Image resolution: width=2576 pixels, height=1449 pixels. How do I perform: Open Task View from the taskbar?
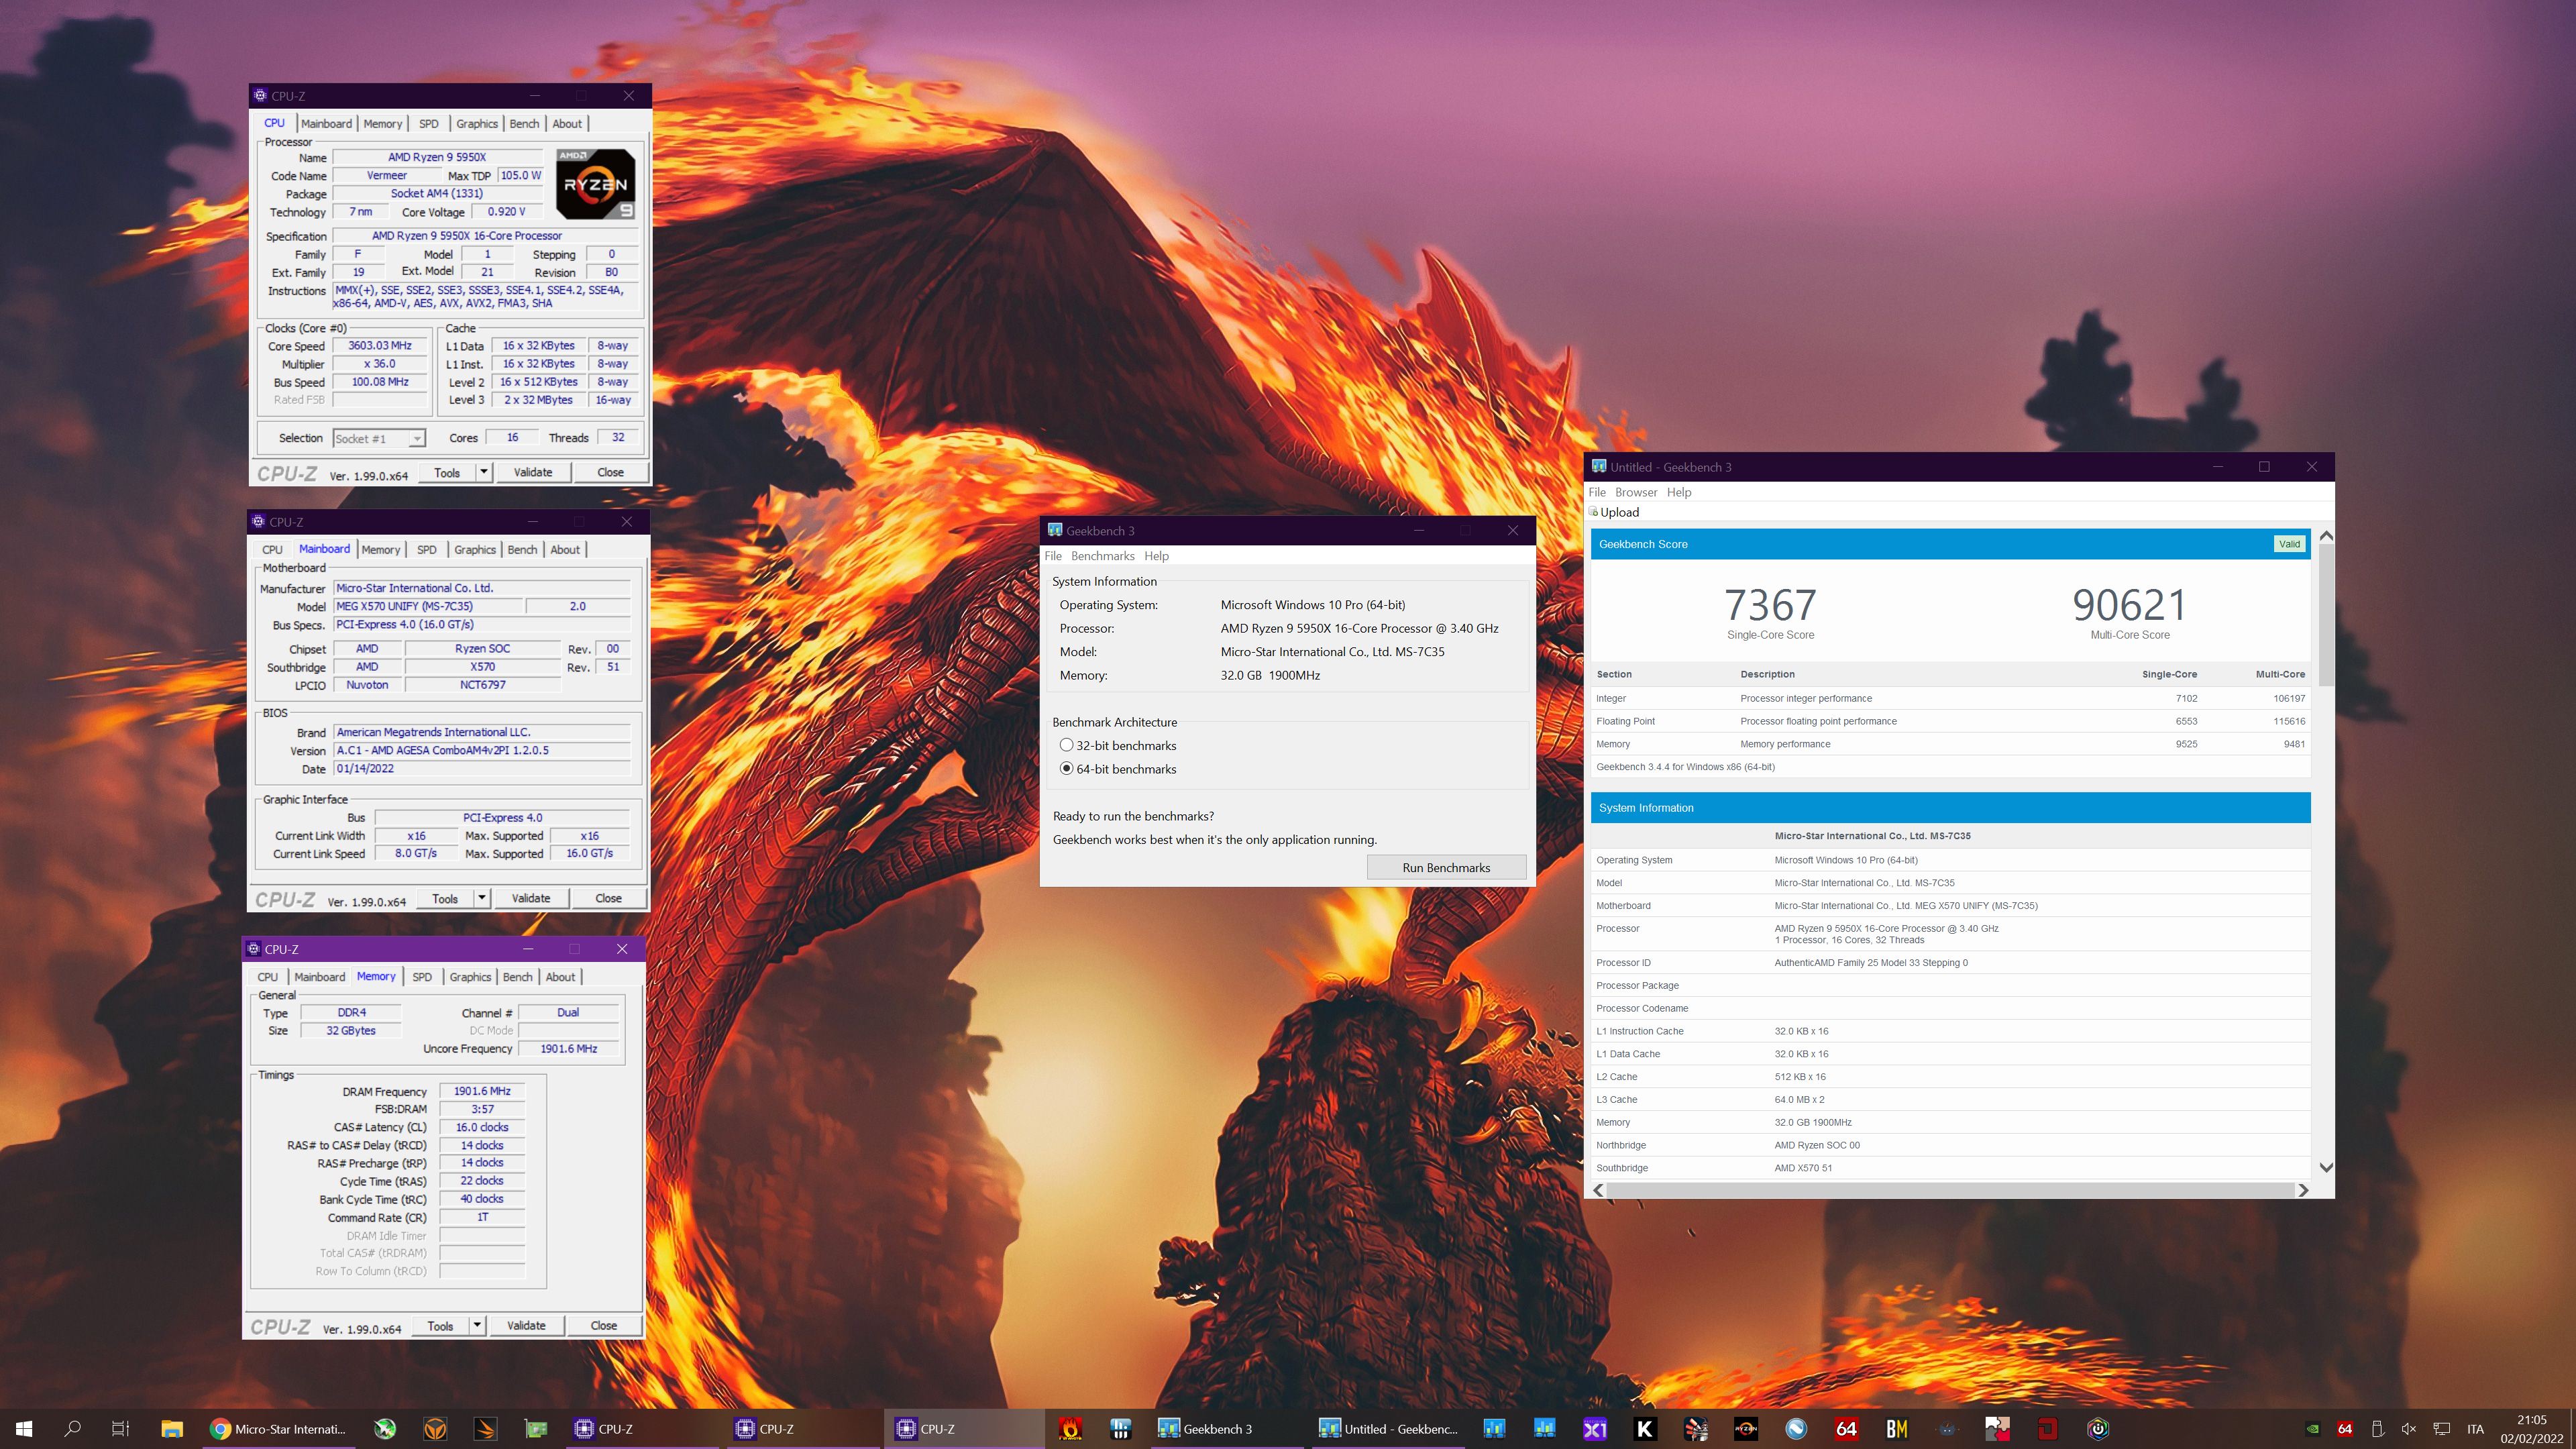(120, 1429)
